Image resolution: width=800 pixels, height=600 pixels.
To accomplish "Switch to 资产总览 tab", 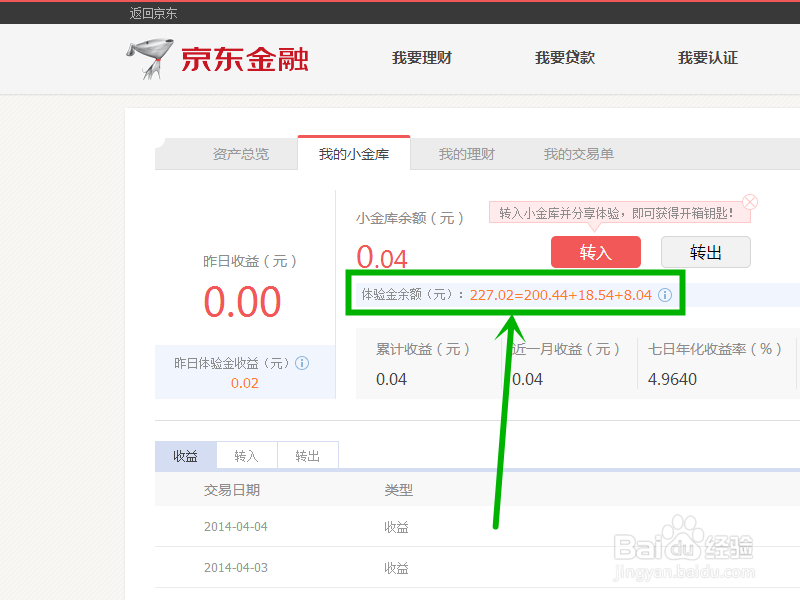I will coord(240,154).
